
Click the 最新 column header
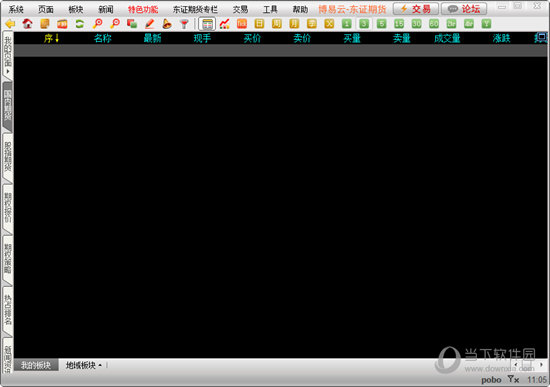click(x=152, y=38)
